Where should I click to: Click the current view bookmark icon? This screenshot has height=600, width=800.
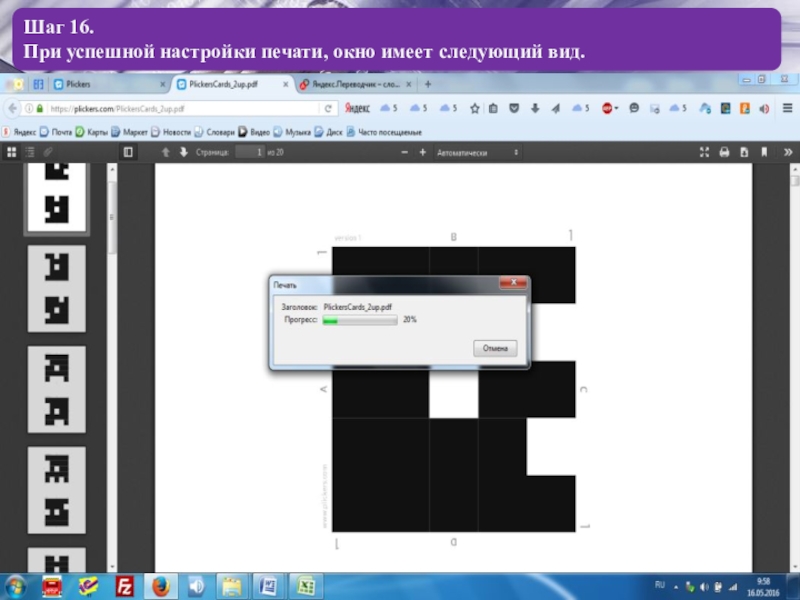point(764,152)
